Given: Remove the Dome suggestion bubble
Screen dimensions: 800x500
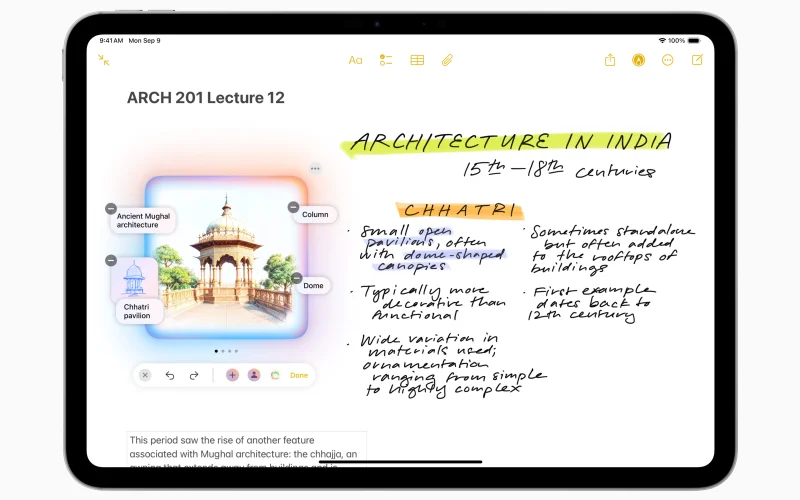Looking at the screenshot, I should pyautogui.click(x=297, y=278).
